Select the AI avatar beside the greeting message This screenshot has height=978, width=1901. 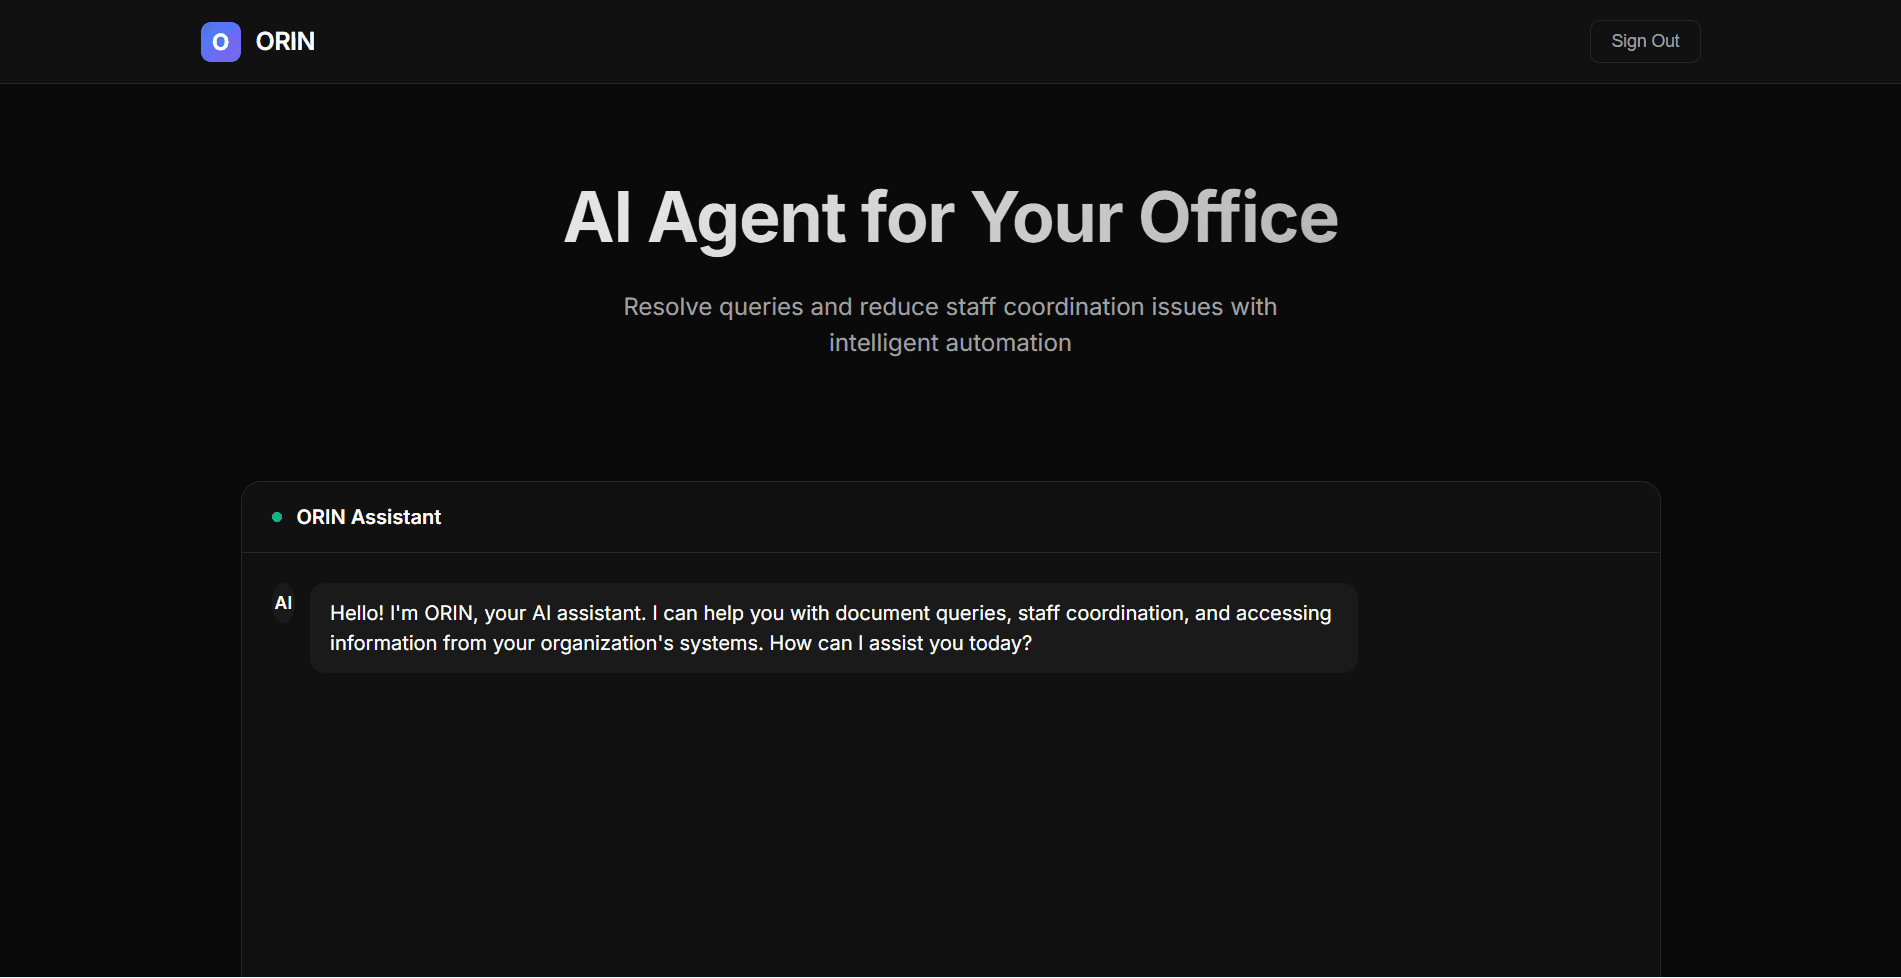(x=283, y=604)
